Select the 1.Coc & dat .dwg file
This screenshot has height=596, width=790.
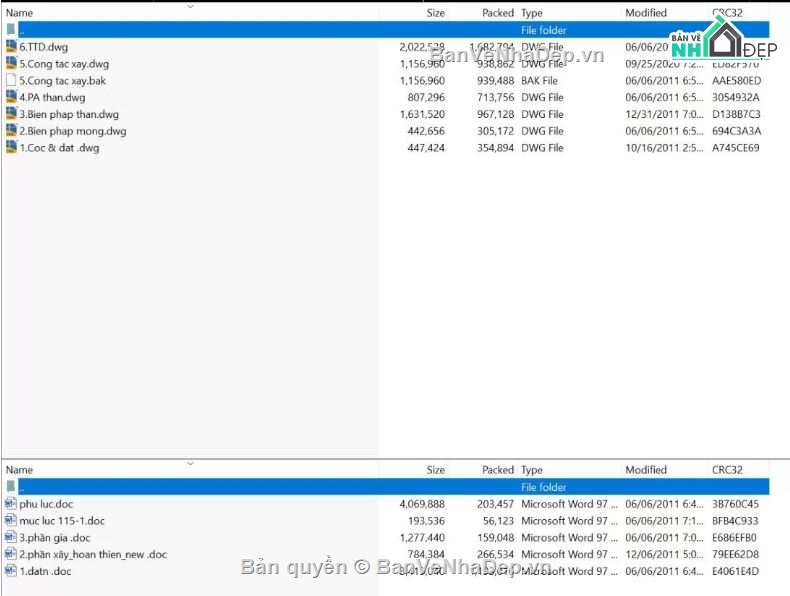pos(59,148)
